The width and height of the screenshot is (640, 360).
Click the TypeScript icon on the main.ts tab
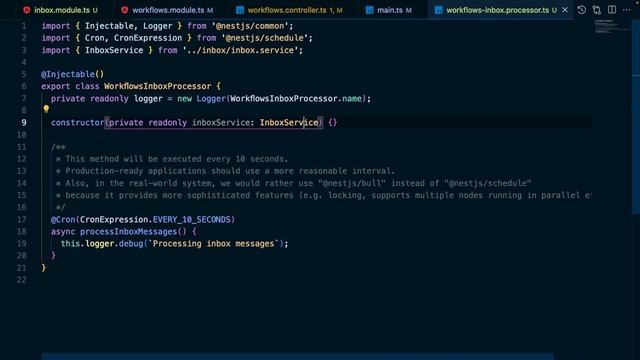pos(369,10)
